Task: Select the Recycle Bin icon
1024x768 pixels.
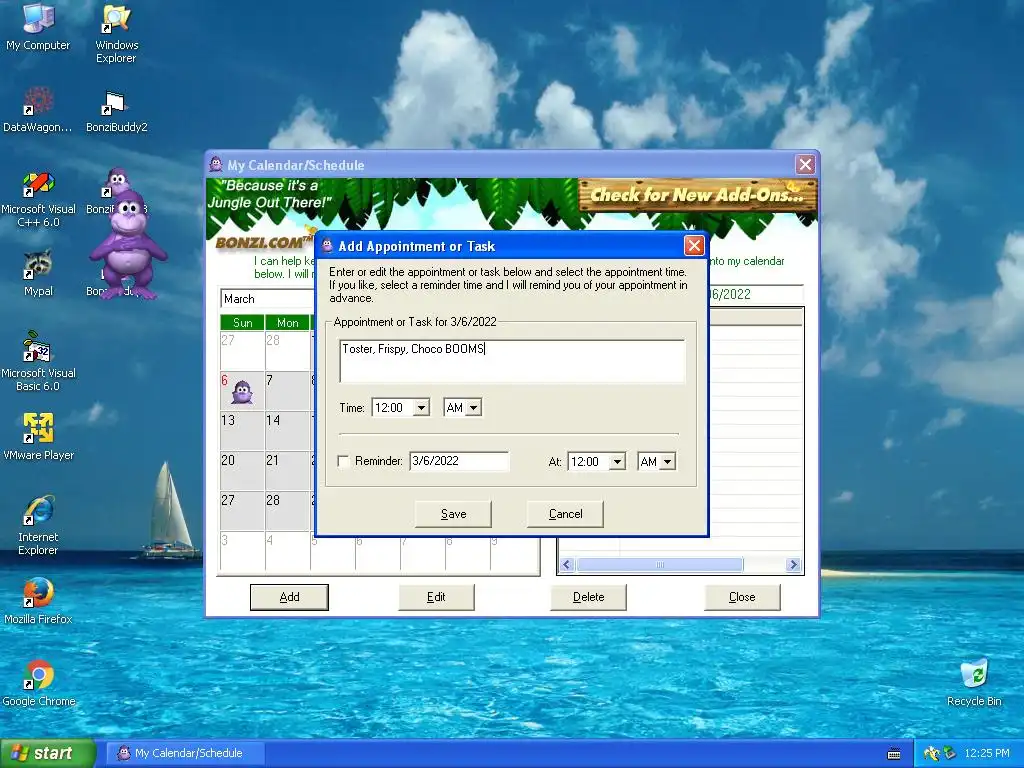Action: pos(974,683)
